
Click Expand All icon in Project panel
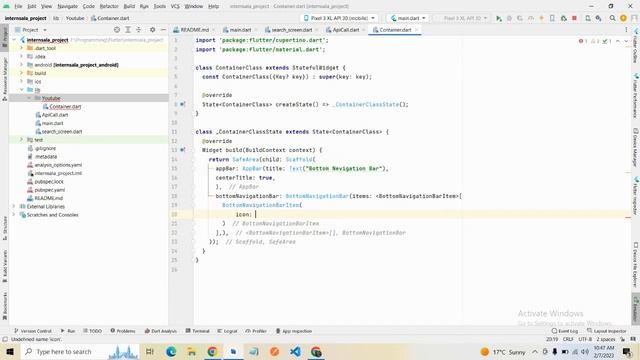click(x=128, y=30)
